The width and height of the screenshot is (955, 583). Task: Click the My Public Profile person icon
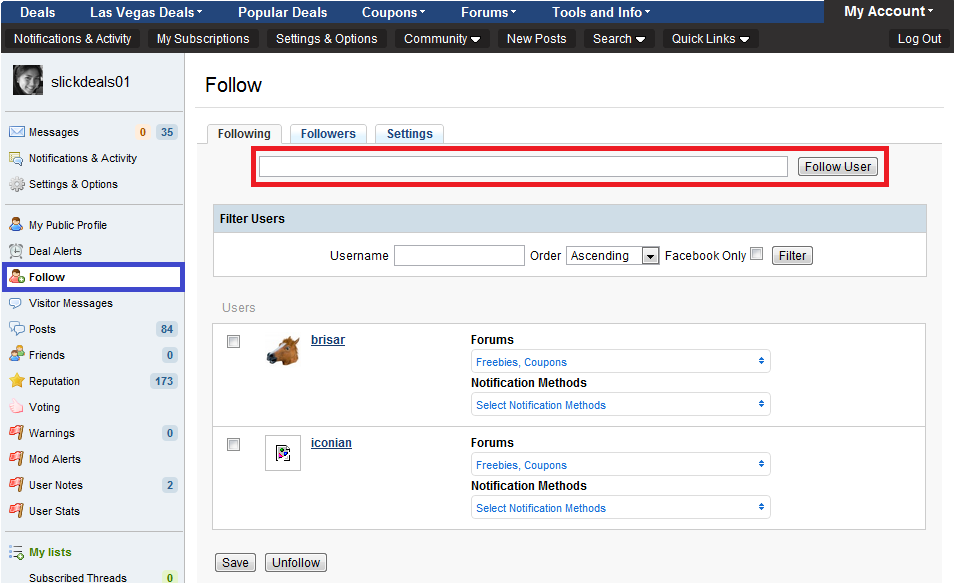click(x=16, y=225)
